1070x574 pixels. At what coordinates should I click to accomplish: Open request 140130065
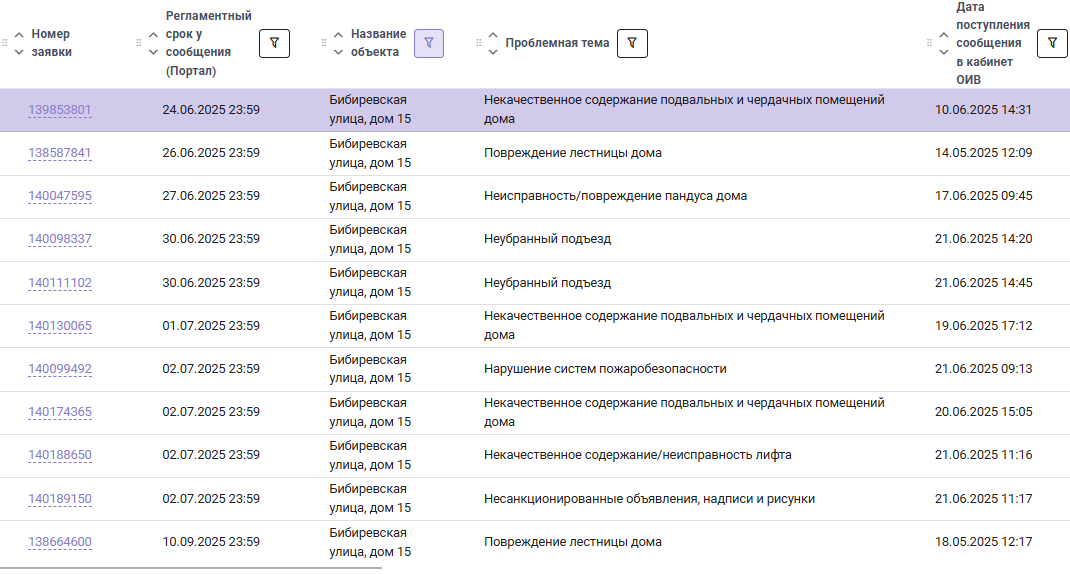click(59, 326)
